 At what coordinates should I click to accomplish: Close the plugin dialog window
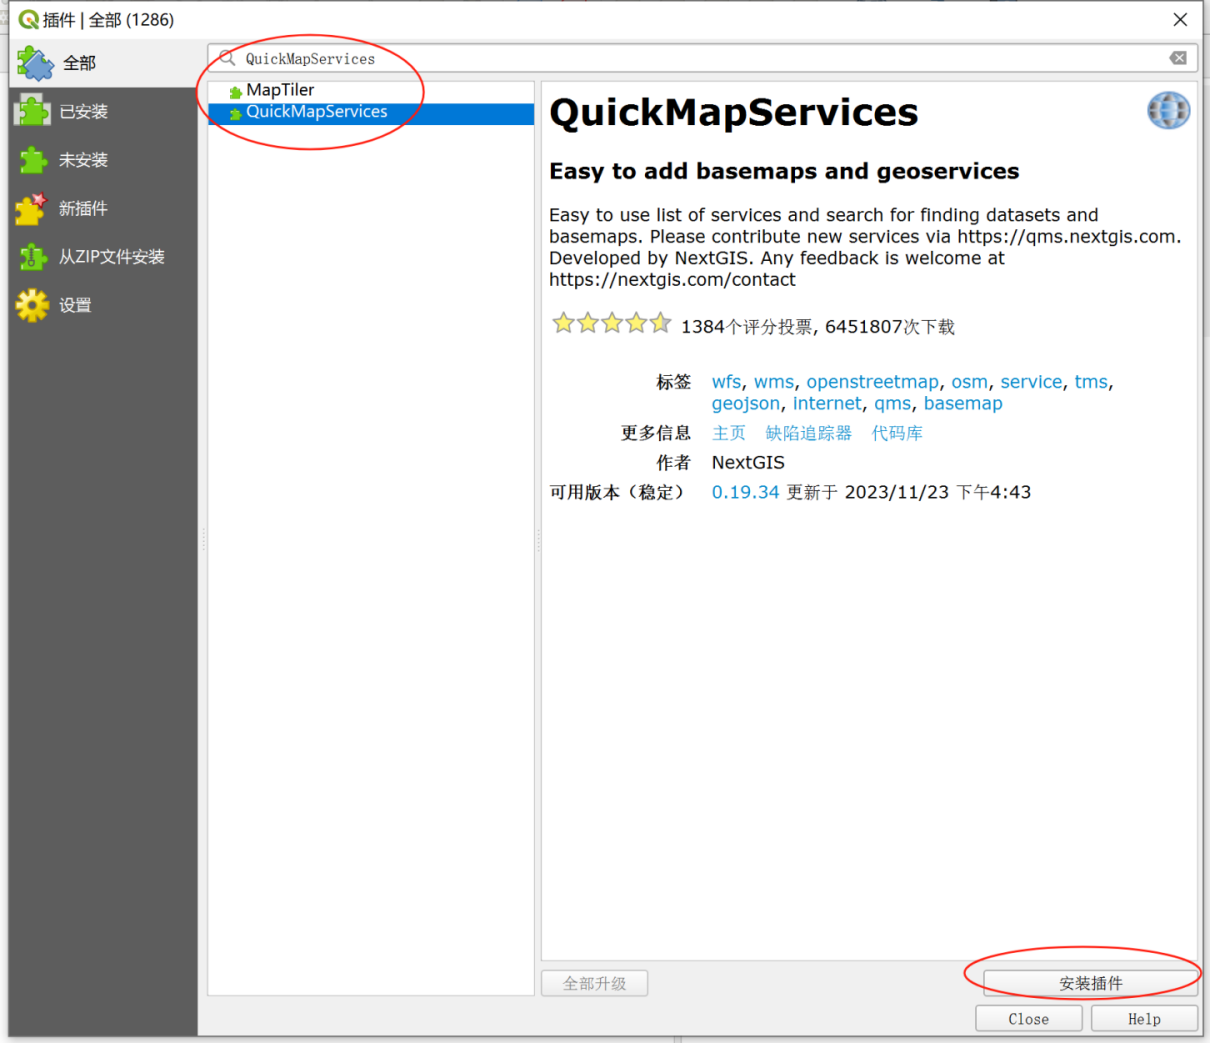(x=1180, y=19)
